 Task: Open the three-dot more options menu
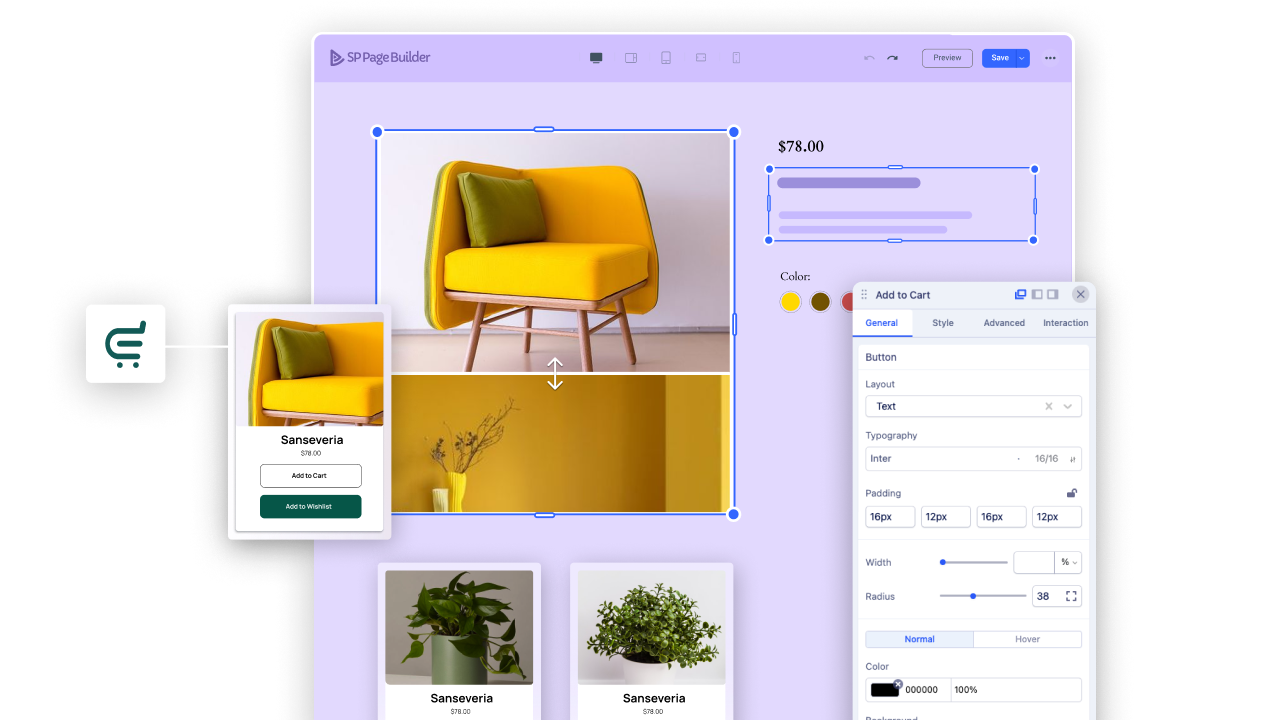tap(1050, 58)
